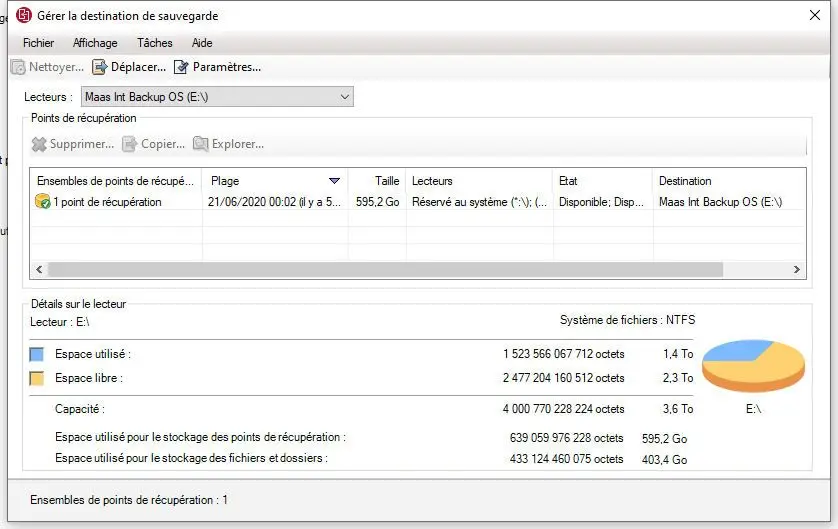Click Explorer... in recovery points toolbar
This screenshot has width=838, height=529.
tap(238, 144)
